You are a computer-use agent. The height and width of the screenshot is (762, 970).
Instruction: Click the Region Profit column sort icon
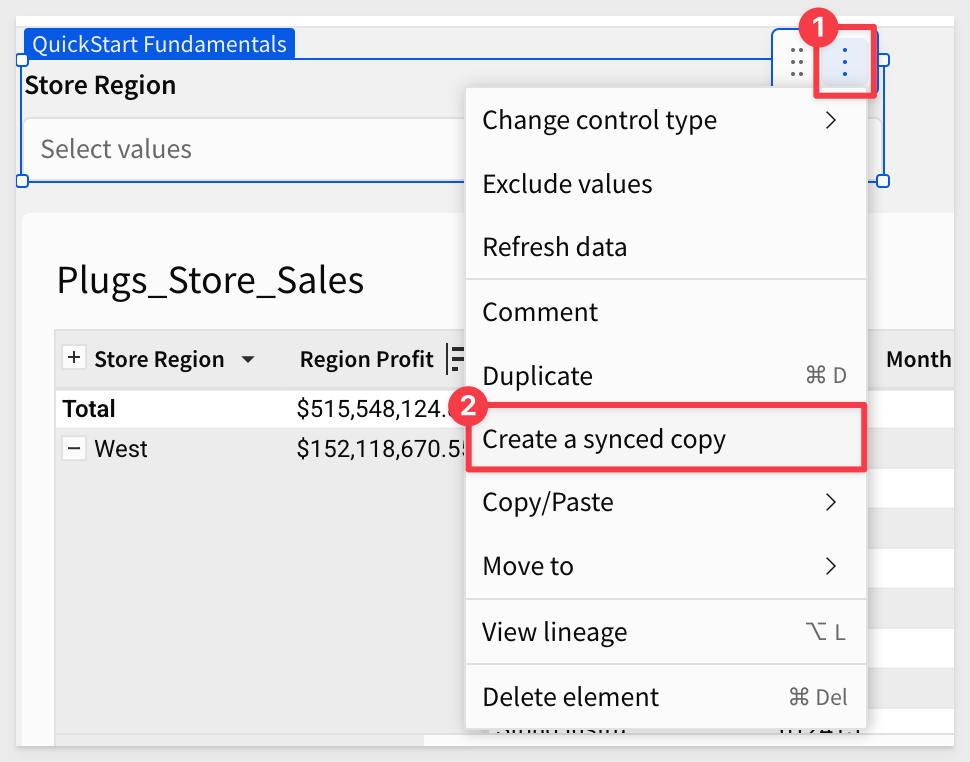point(455,359)
